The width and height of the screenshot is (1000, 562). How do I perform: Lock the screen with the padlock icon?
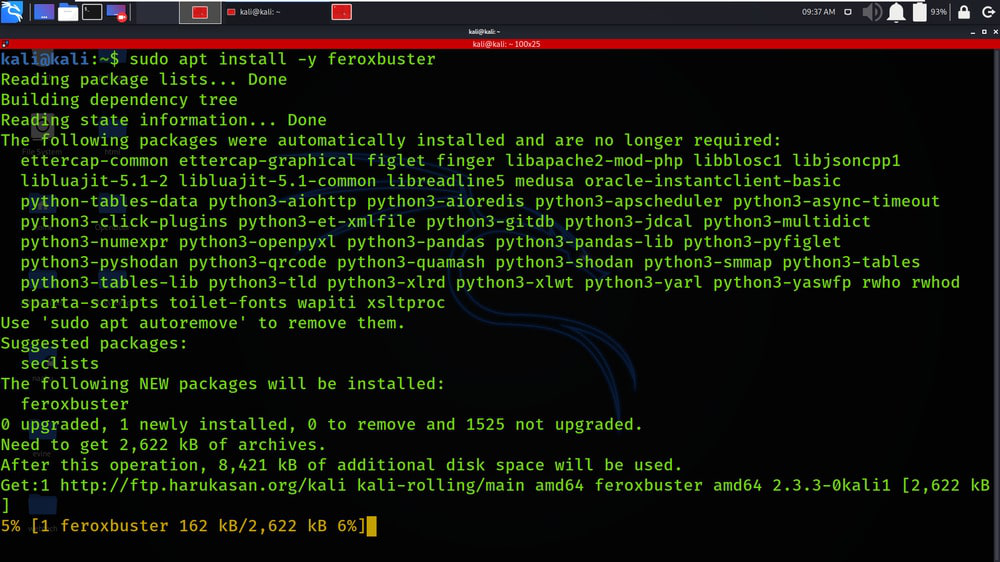(x=964, y=11)
